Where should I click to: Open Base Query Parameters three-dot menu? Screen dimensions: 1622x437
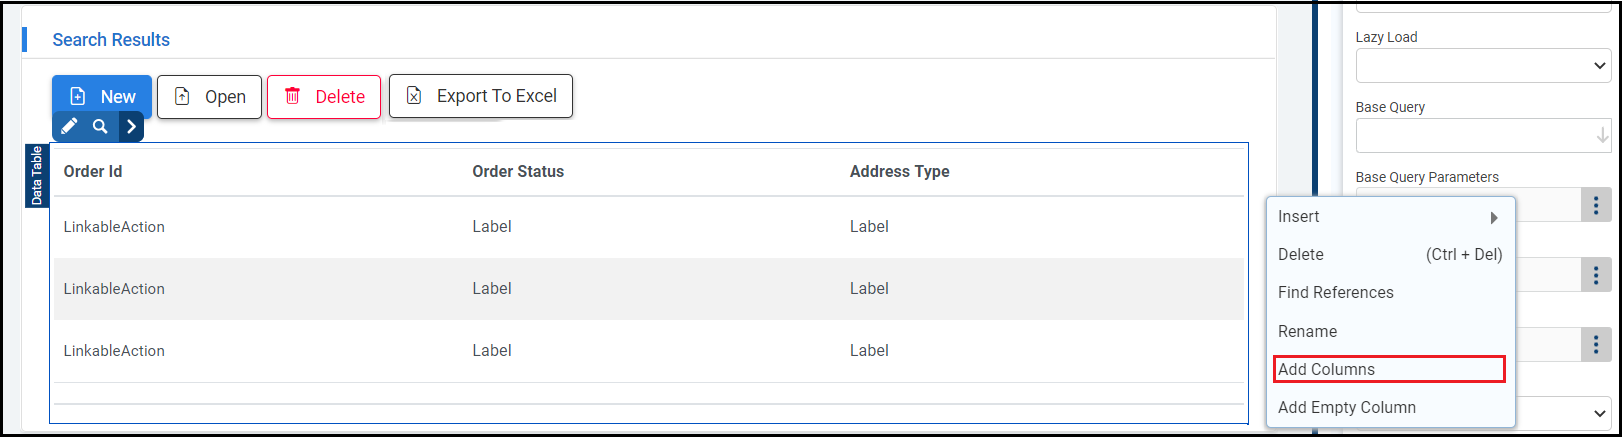click(1595, 205)
